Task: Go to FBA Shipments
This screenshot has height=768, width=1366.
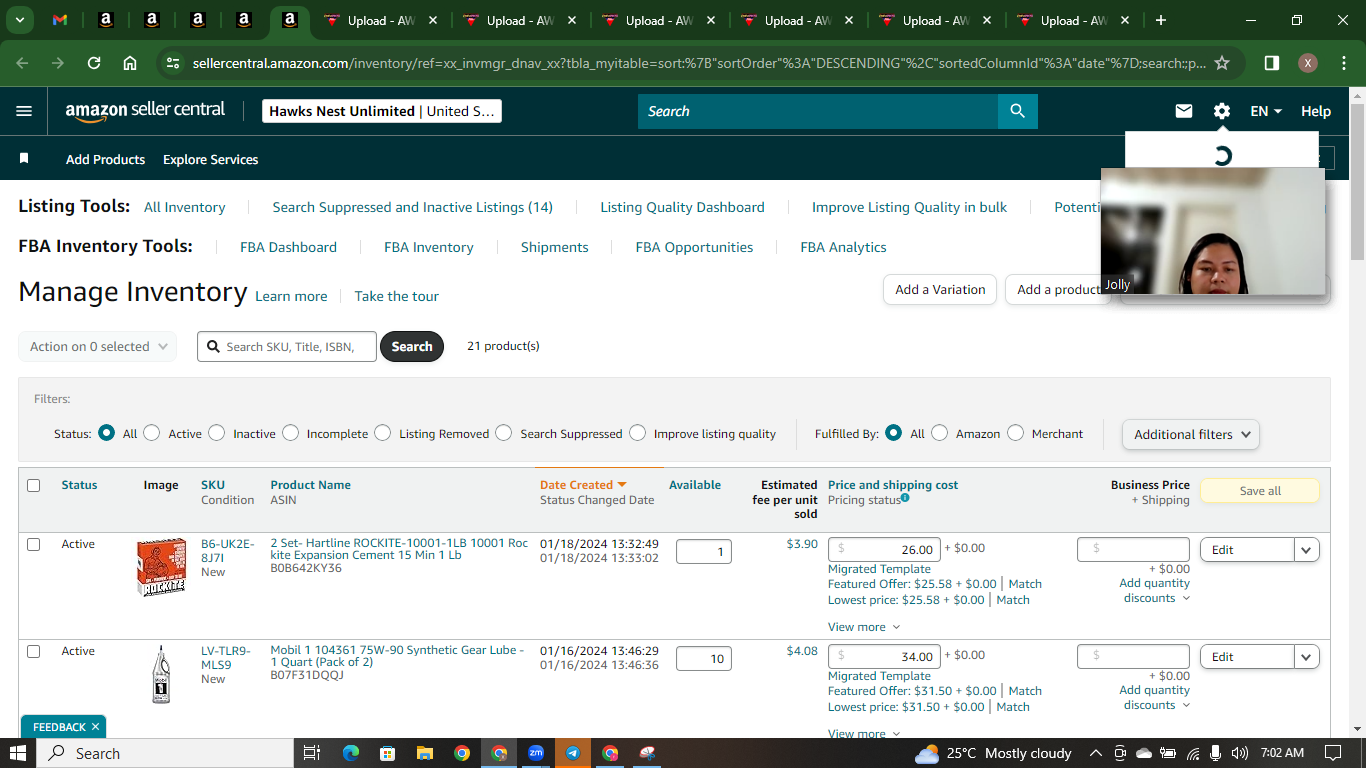Action: 555,247
